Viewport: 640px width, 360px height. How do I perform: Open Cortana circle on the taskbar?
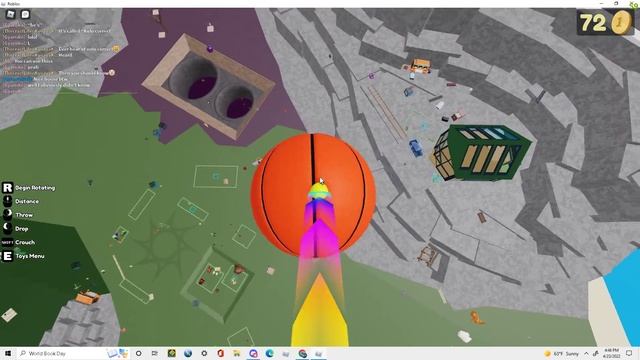(138, 353)
